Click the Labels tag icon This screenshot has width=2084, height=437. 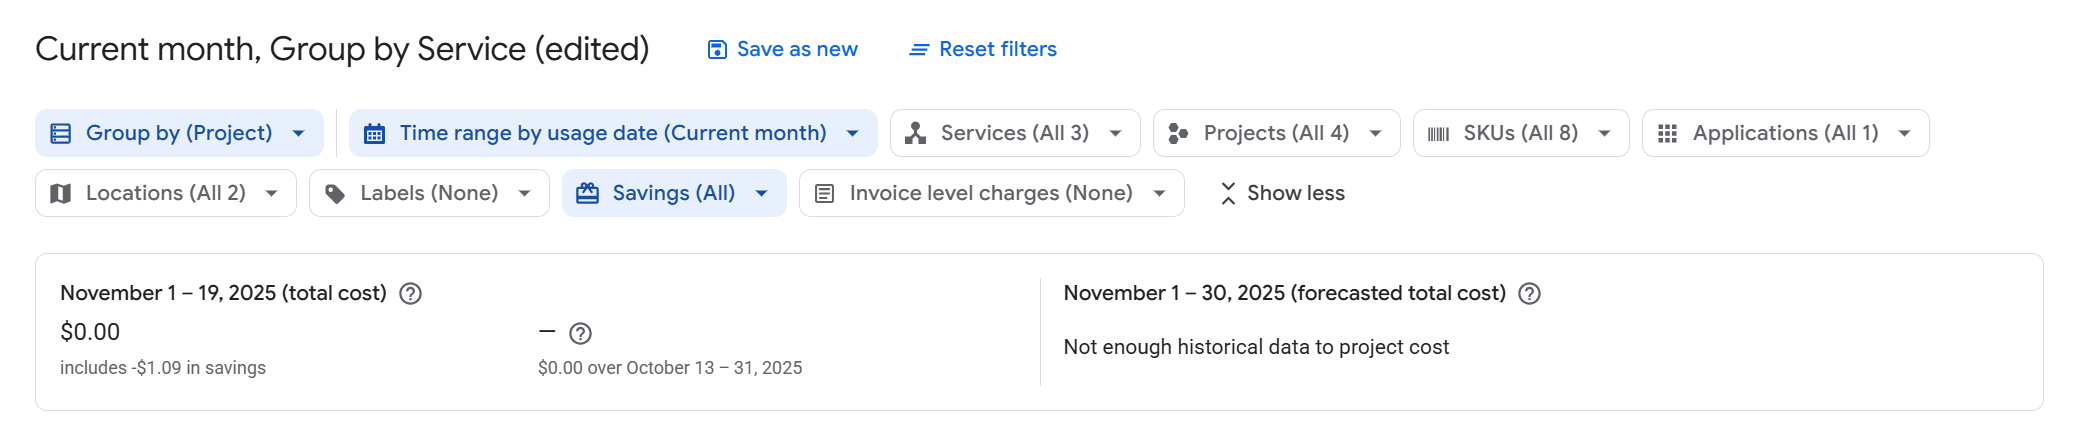(x=335, y=193)
